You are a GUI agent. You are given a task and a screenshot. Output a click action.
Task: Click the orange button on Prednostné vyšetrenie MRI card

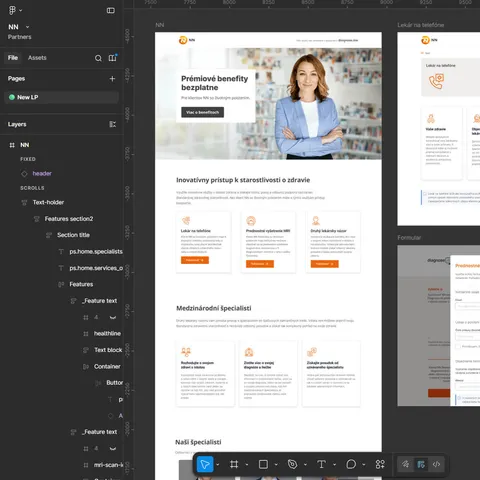[x=260, y=264]
